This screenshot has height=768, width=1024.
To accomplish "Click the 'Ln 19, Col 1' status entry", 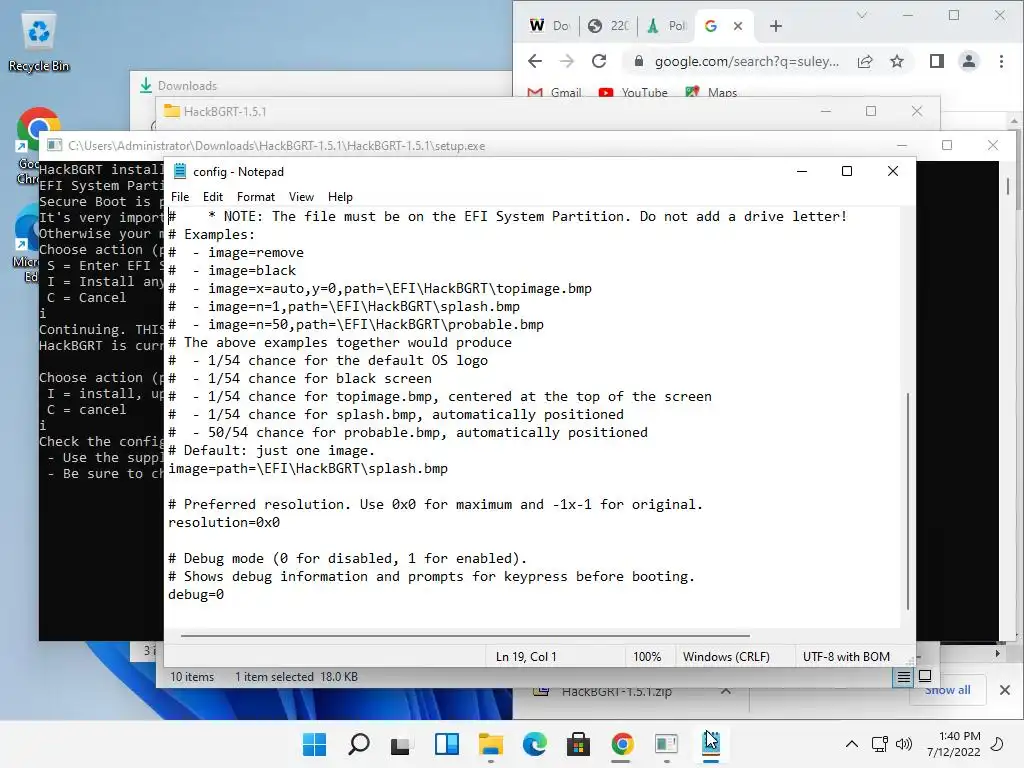I will (x=526, y=657).
